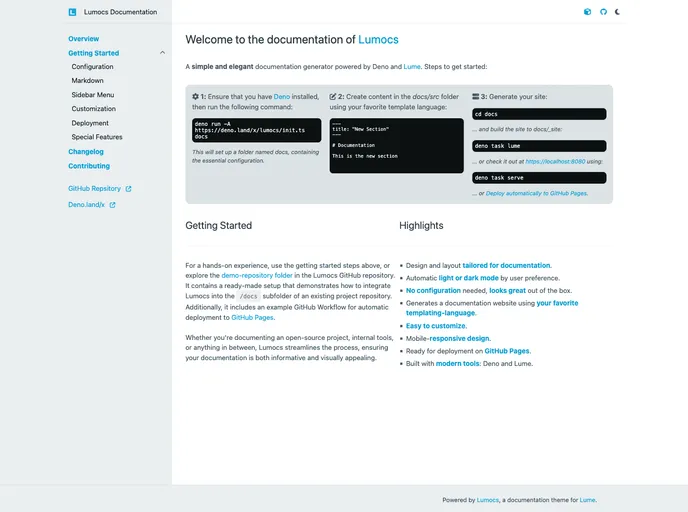Screen dimensions: 688x512
Task: Click the Lume link in the intro sentence
Action: 412,67
